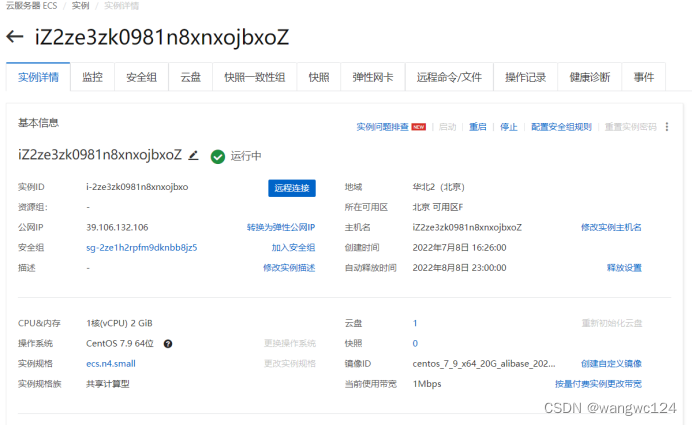Open the 云盘 tab
692x425 pixels.
pos(191,77)
